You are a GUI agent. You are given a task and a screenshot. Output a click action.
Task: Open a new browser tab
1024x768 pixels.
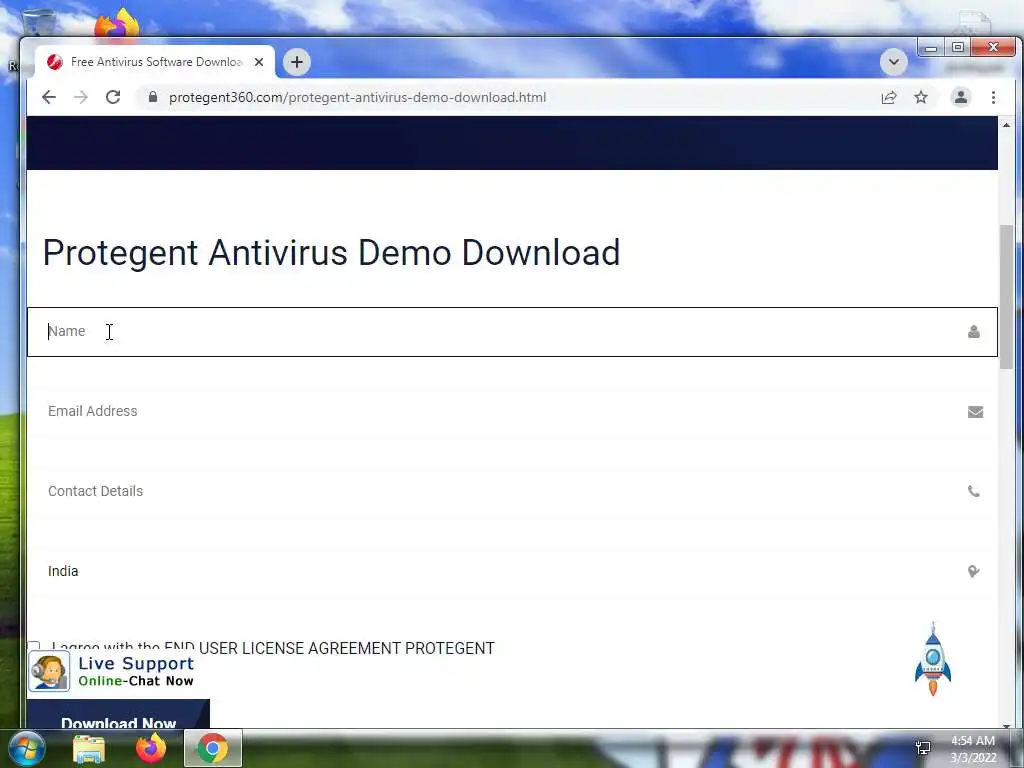click(296, 62)
